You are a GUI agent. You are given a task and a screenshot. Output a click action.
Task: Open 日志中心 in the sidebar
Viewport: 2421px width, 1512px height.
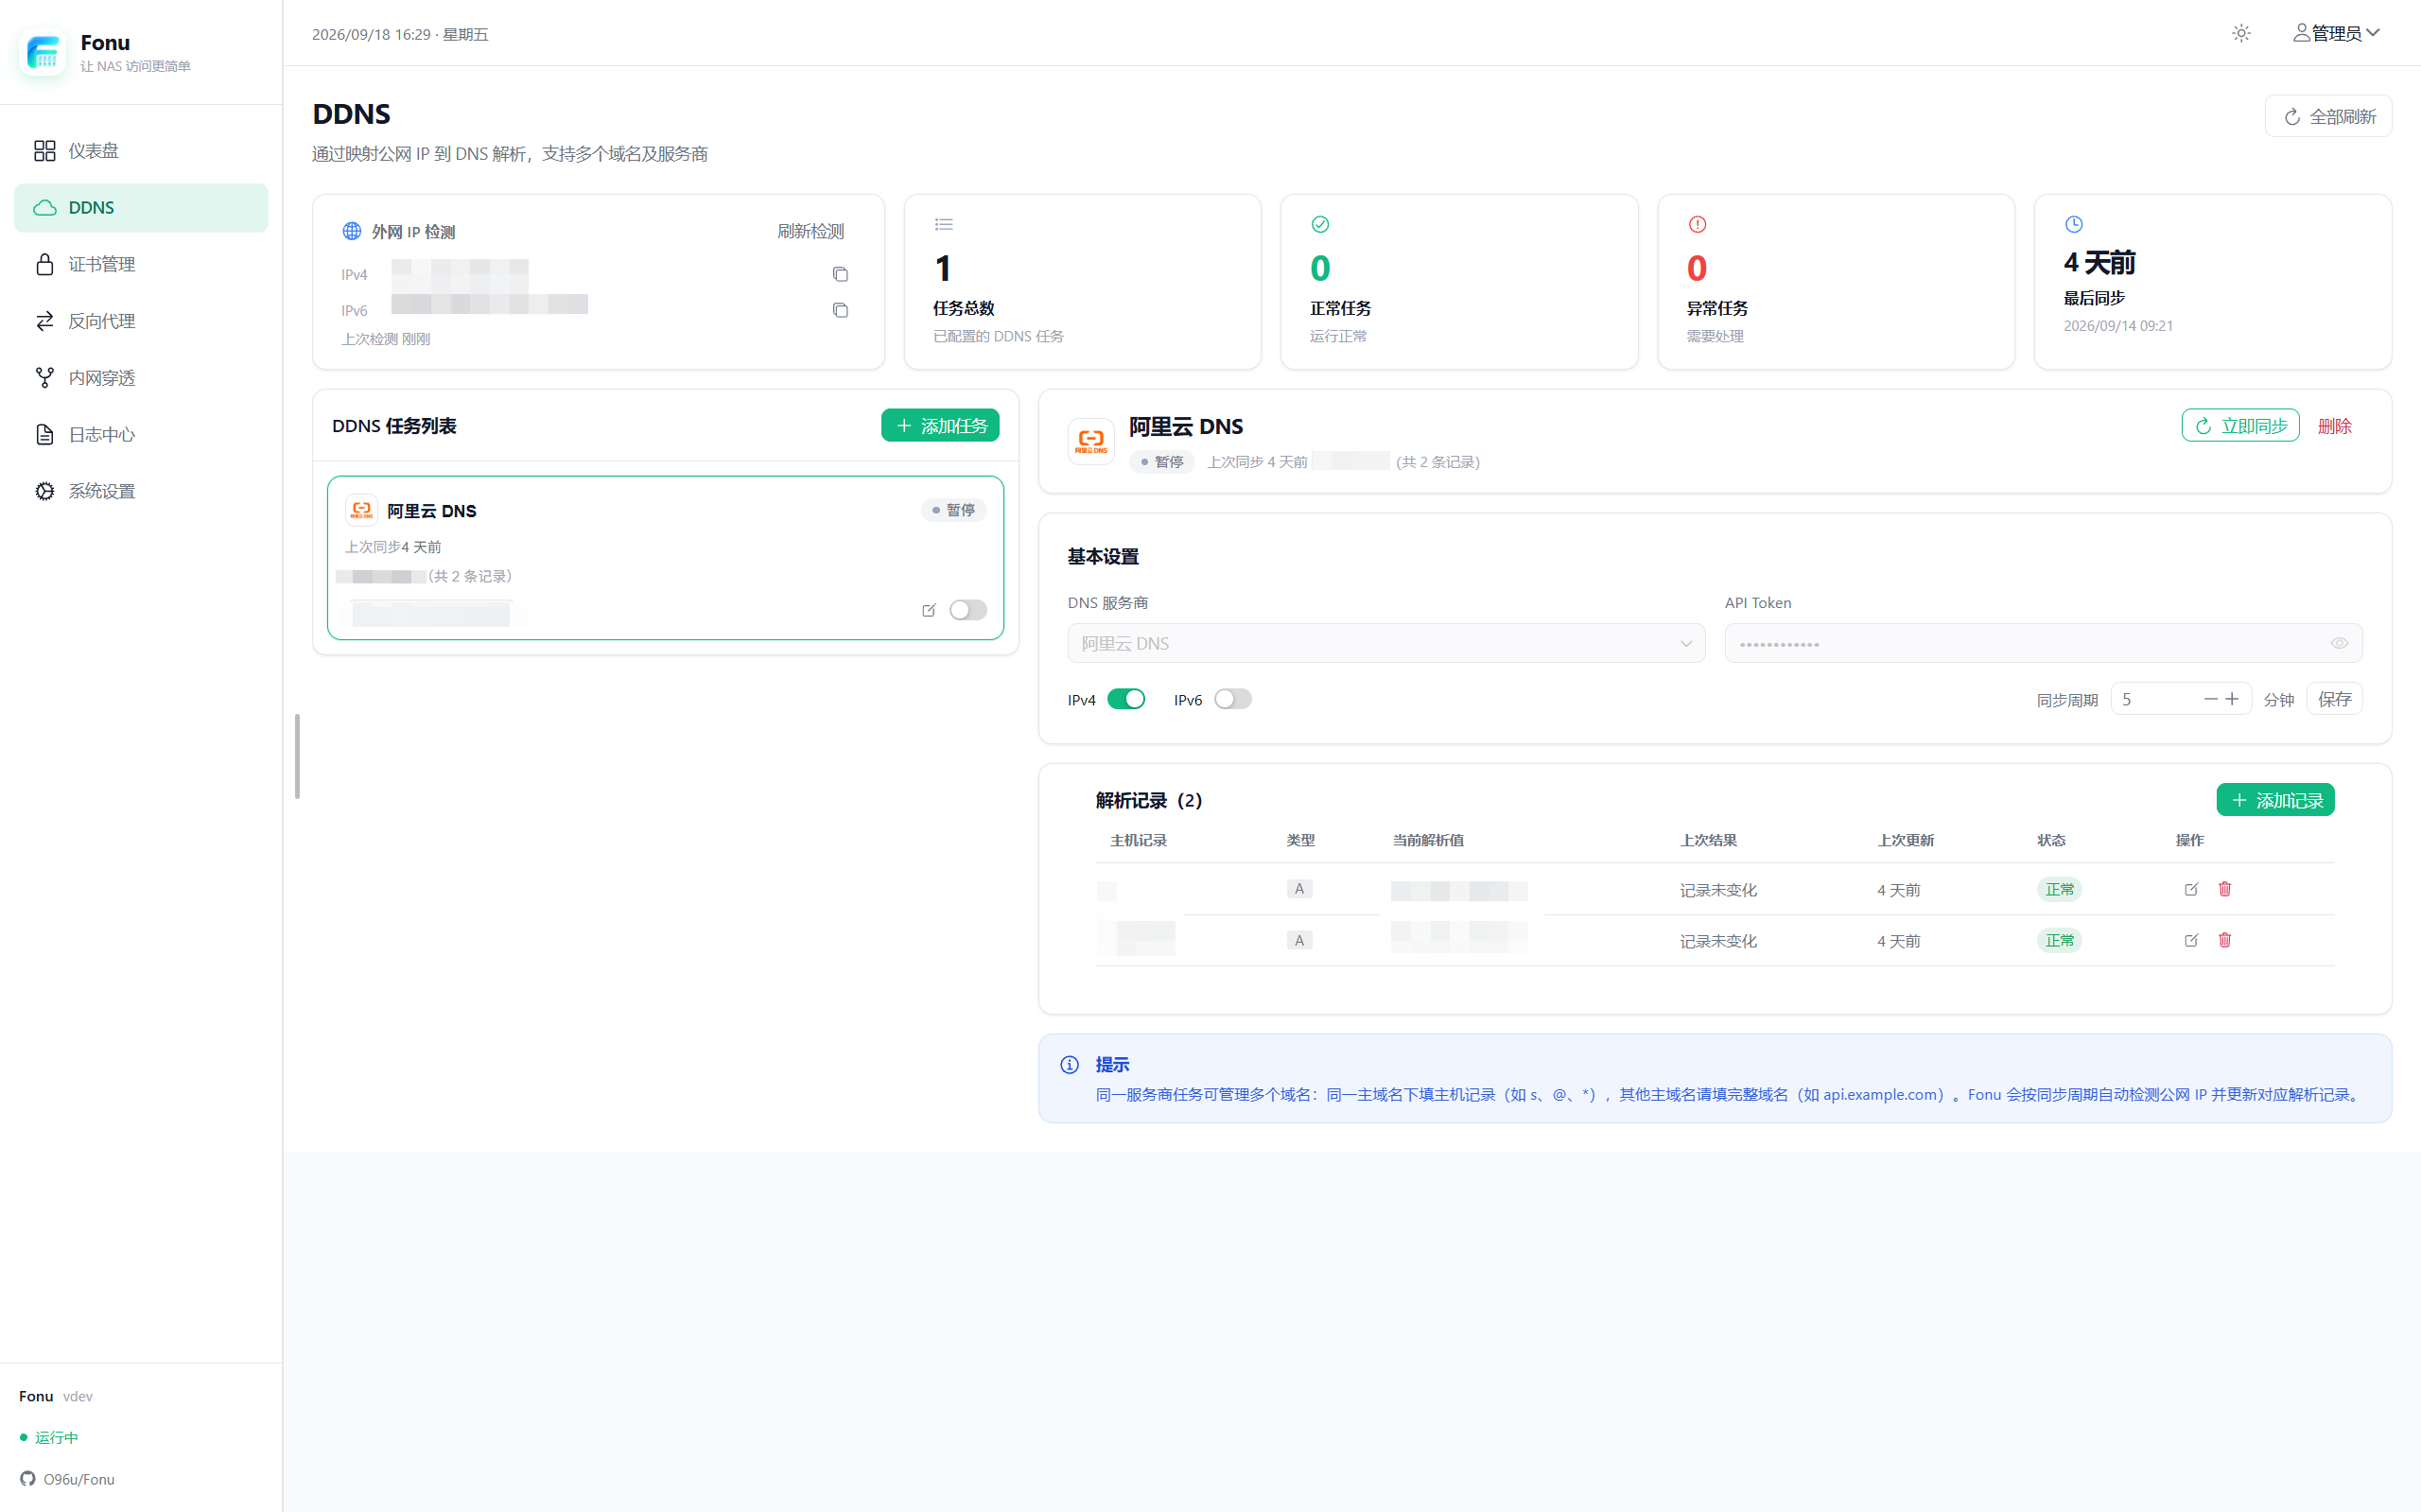141,435
